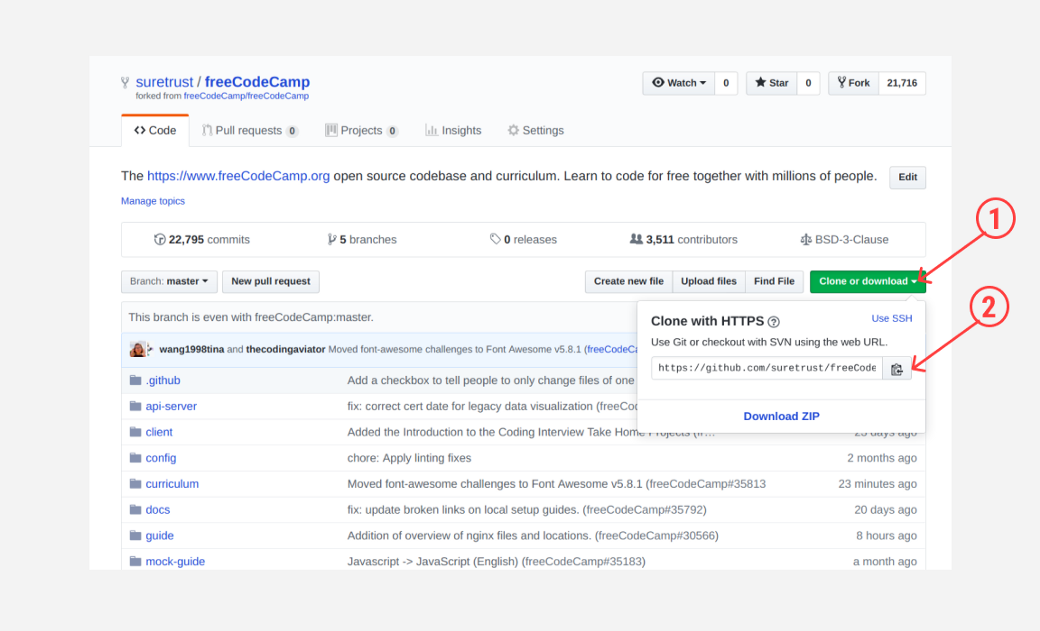Open the 'Addition of overview of nginx' commit message
The height and width of the screenshot is (631, 1040).
tap(533, 535)
